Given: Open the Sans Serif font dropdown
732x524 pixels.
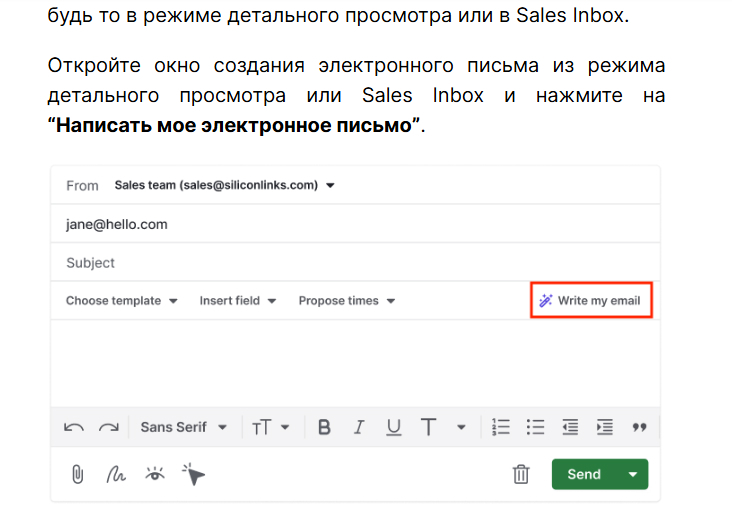Looking at the screenshot, I should pyautogui.click(x=183, y=427).
